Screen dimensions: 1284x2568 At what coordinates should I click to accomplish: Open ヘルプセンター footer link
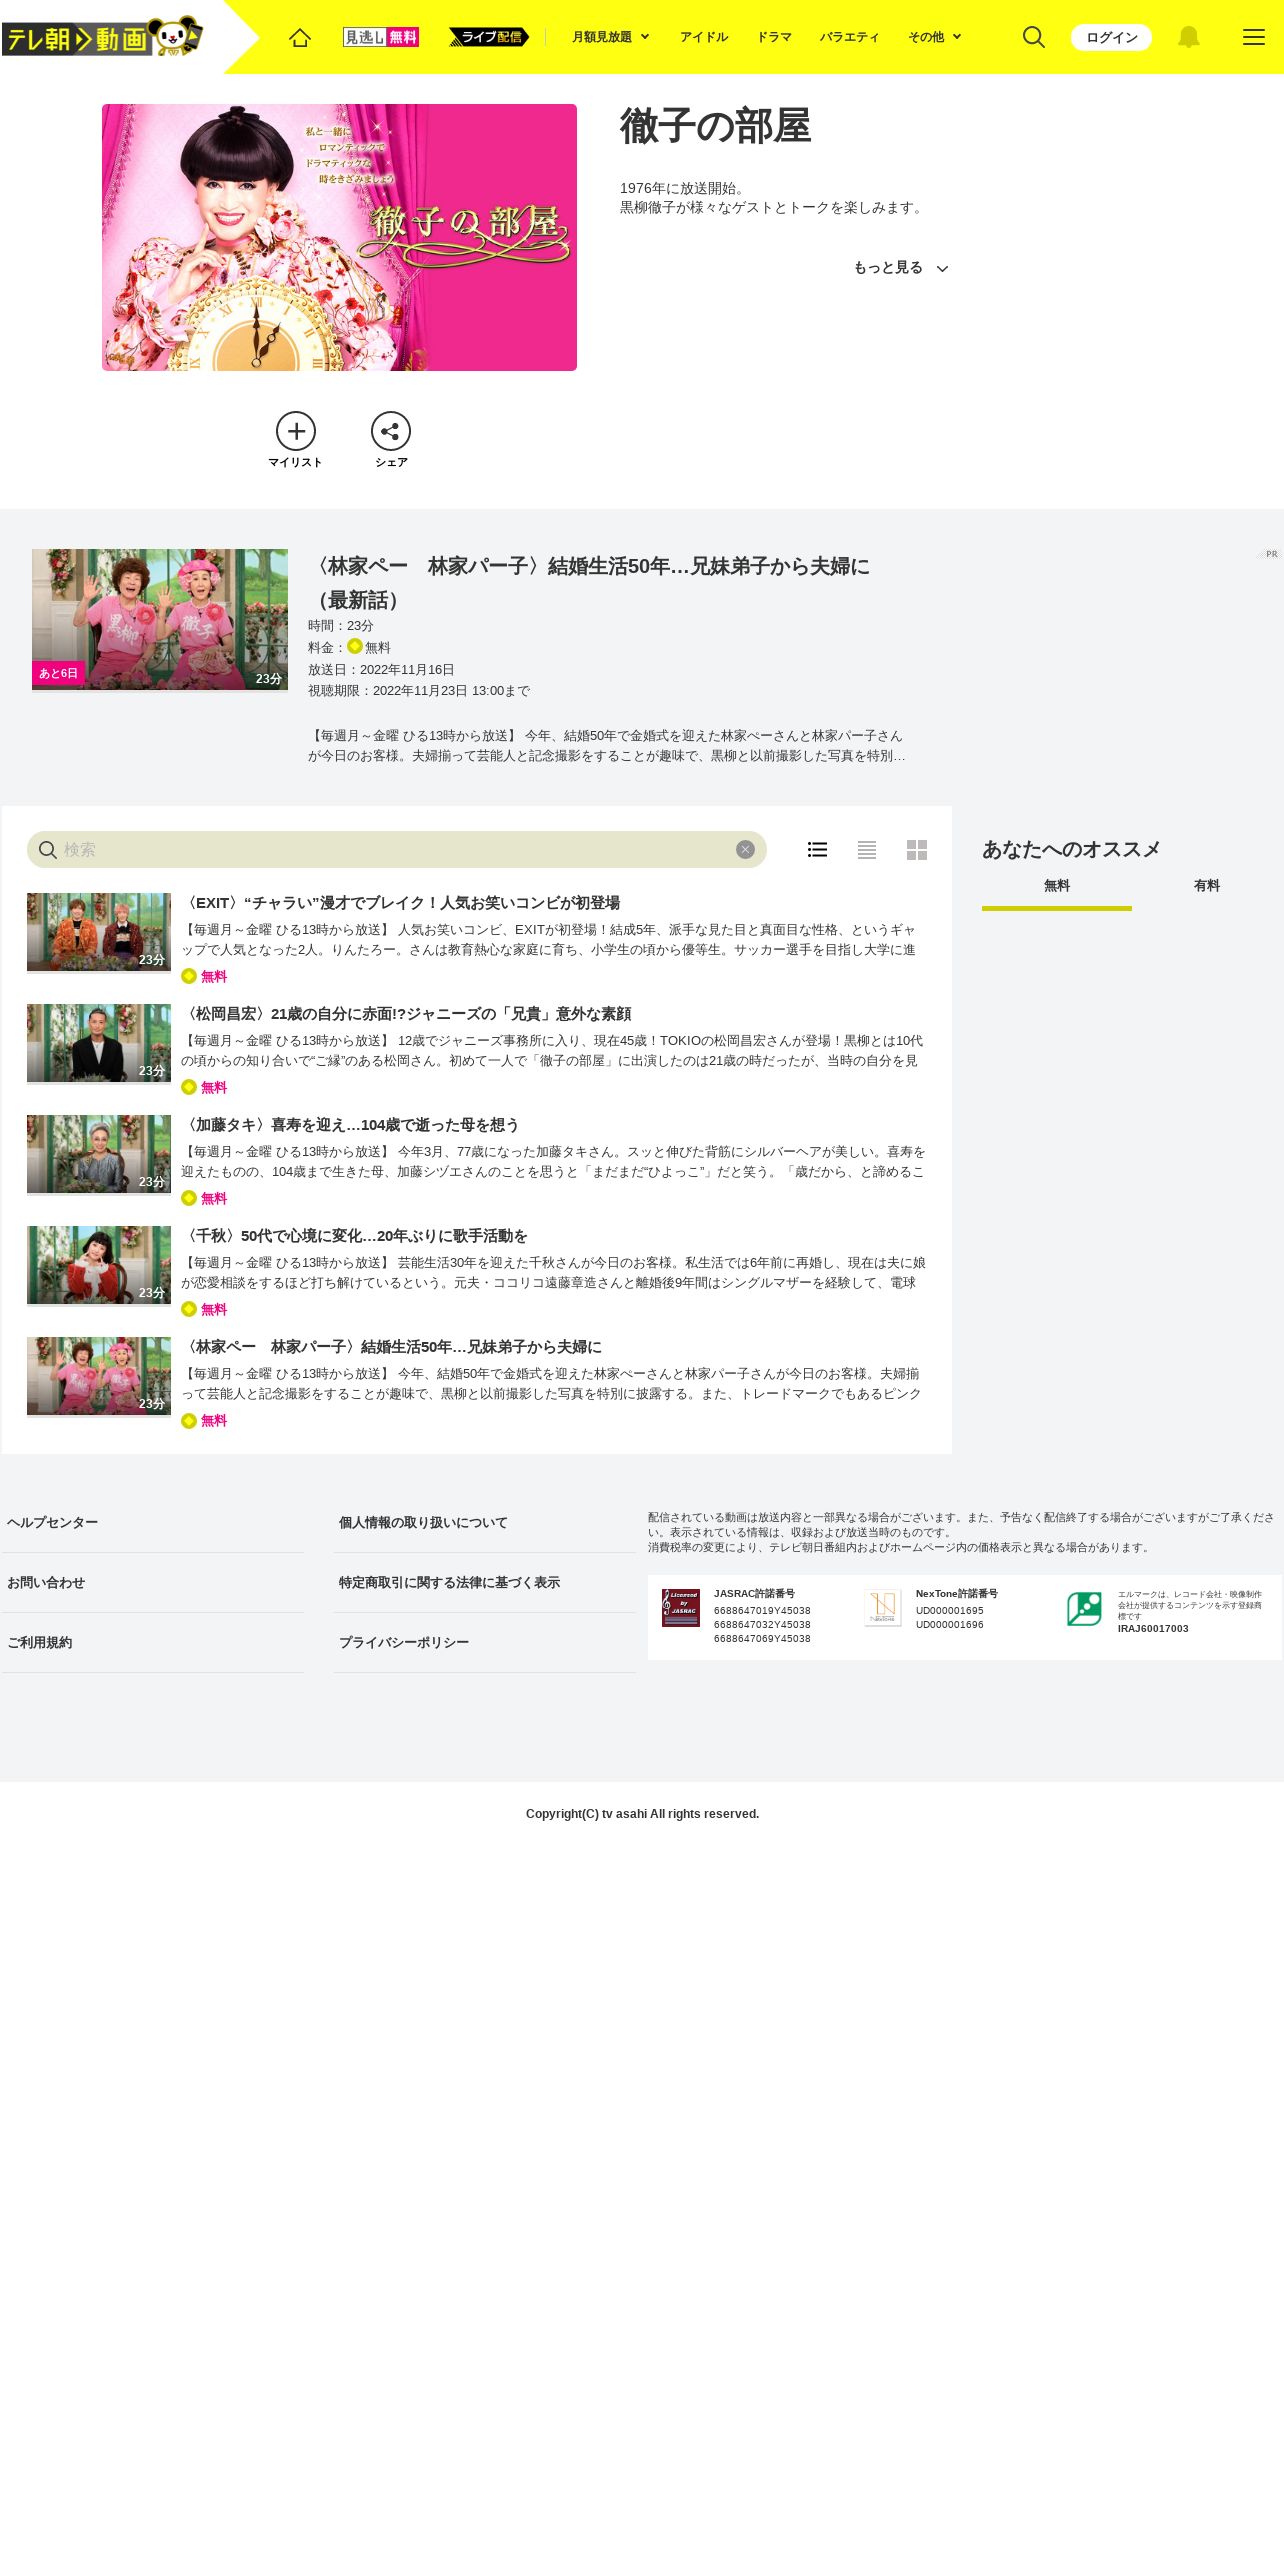click(x=153, y=1523)
